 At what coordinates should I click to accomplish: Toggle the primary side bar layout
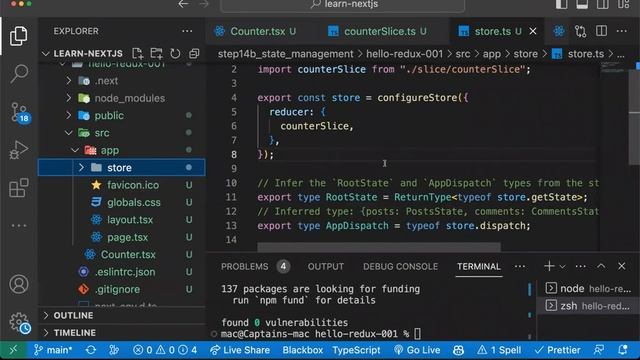coord(562,4)
